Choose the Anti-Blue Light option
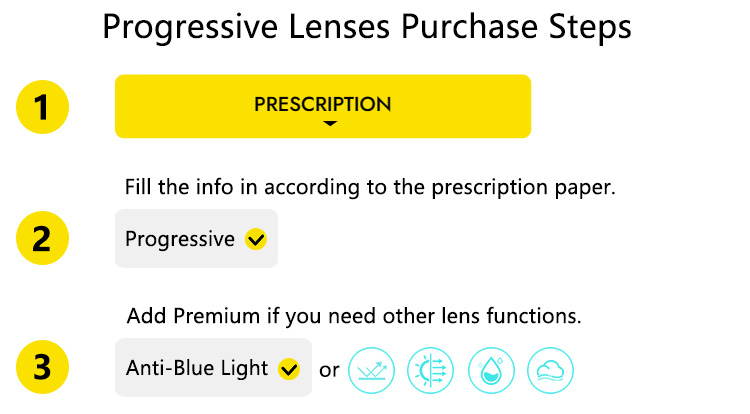Viewport: 750px width, 414px height. [x=213, y=367]
